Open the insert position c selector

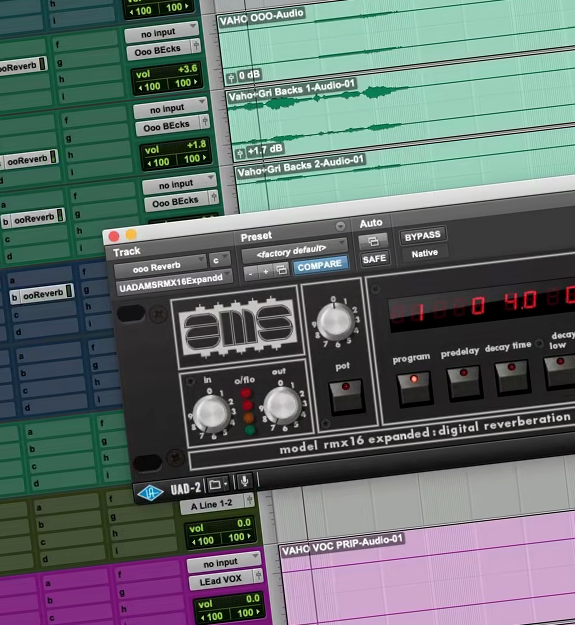(218, 260)
